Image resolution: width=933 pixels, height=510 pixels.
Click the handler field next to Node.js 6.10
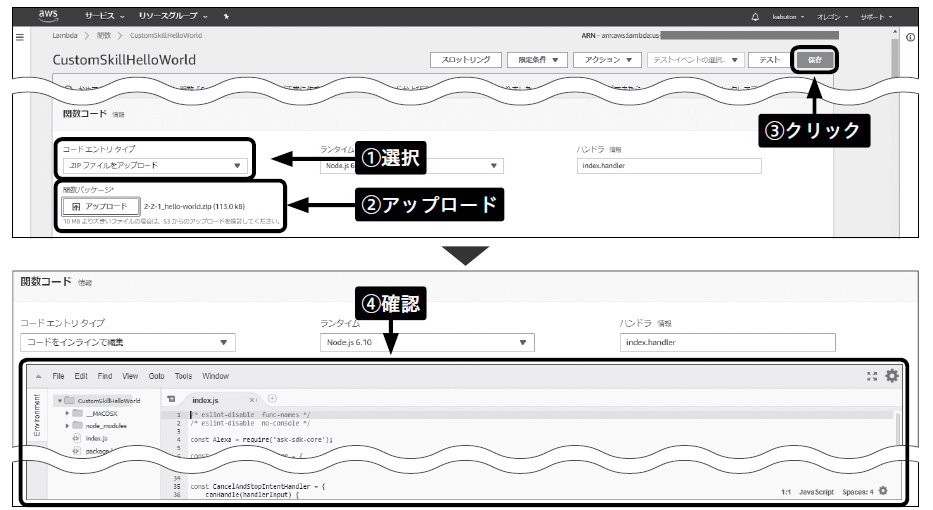[728, 342]
